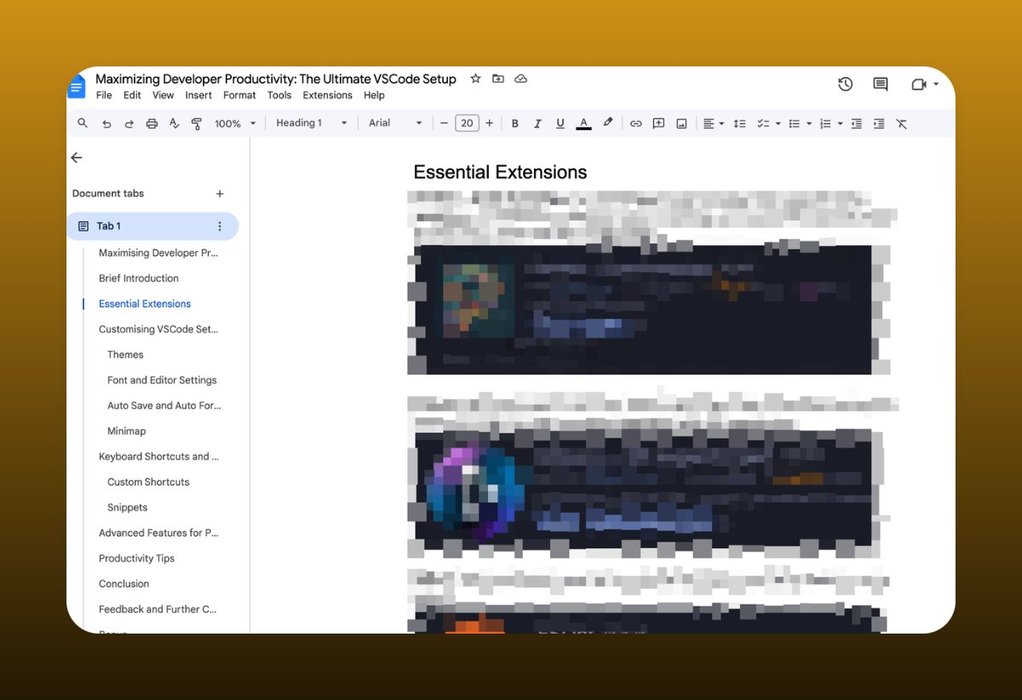Jump to Productivity Tips heading in outline
The height and width of the screenshot is (700, 1022).
136,558
